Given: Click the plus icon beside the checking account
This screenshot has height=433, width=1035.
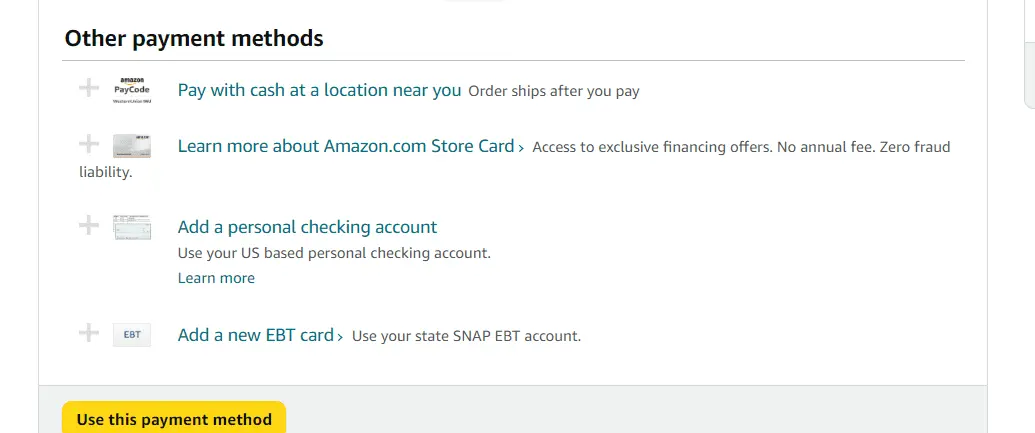Looking at the screenshot, I should click(x=89, y=226).
